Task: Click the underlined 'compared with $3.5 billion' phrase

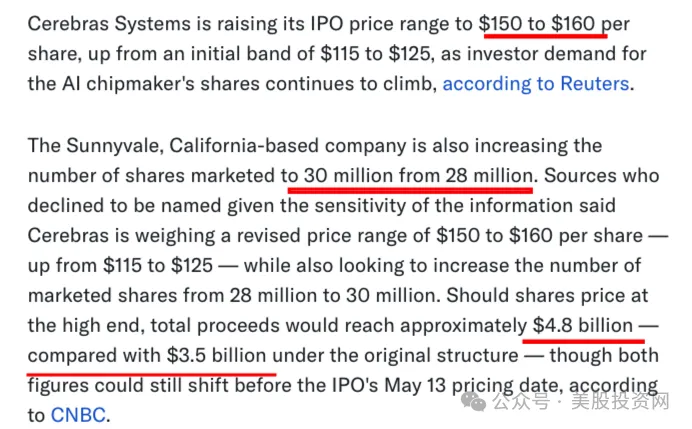Action: coord(147,356)
